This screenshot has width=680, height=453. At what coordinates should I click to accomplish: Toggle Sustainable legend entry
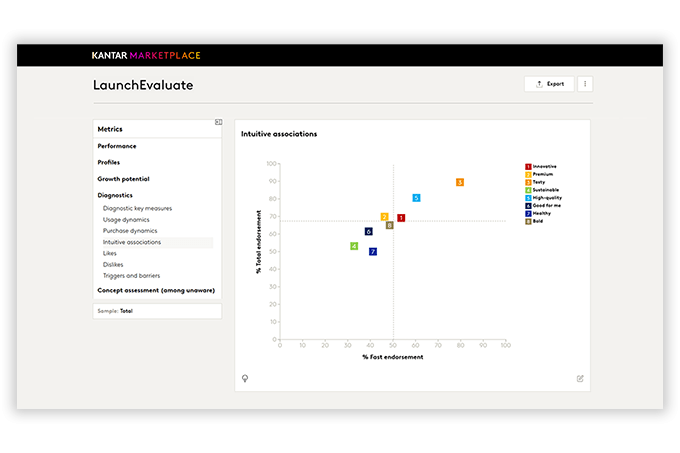click(x=542, y=190)
